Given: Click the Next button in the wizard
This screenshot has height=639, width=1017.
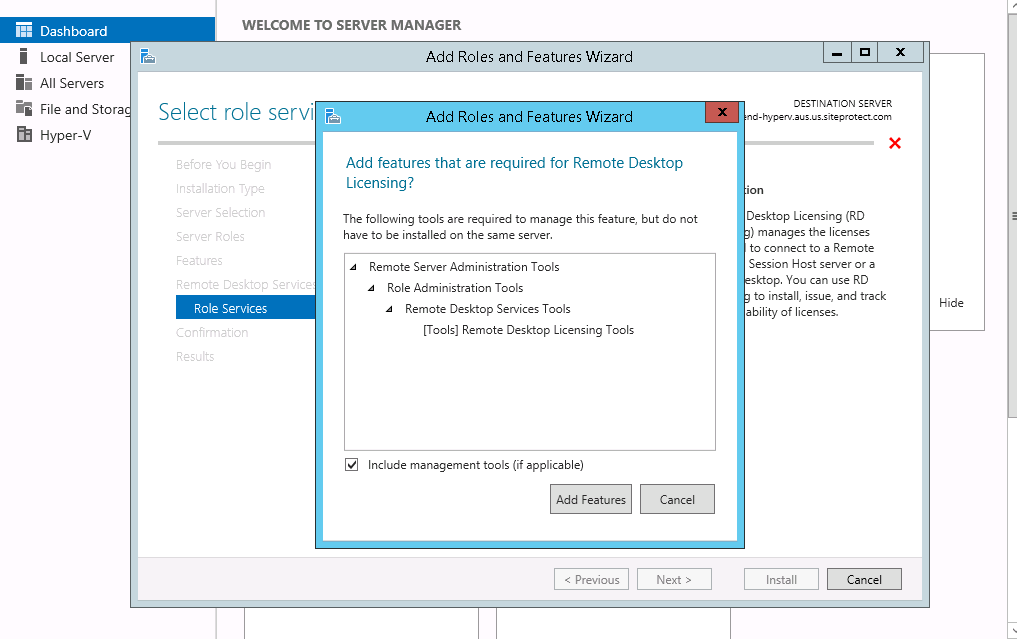Looking at the screenshot, I should click(x=674, y=579).
